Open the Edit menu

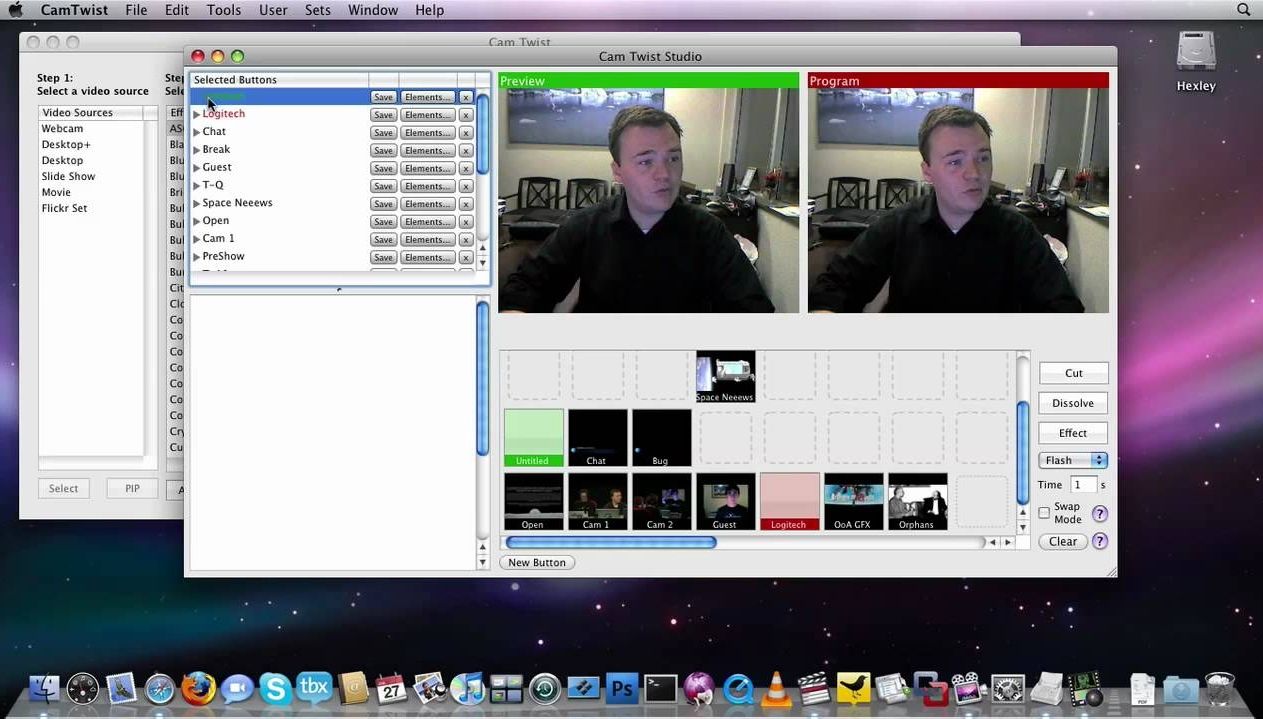click(177, 10)
